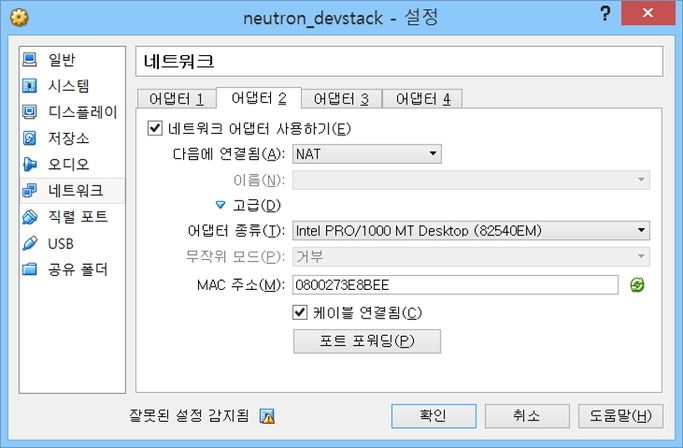
Task: Select 네트워크 text in the settings list
Action: click(x=76, y=190)
